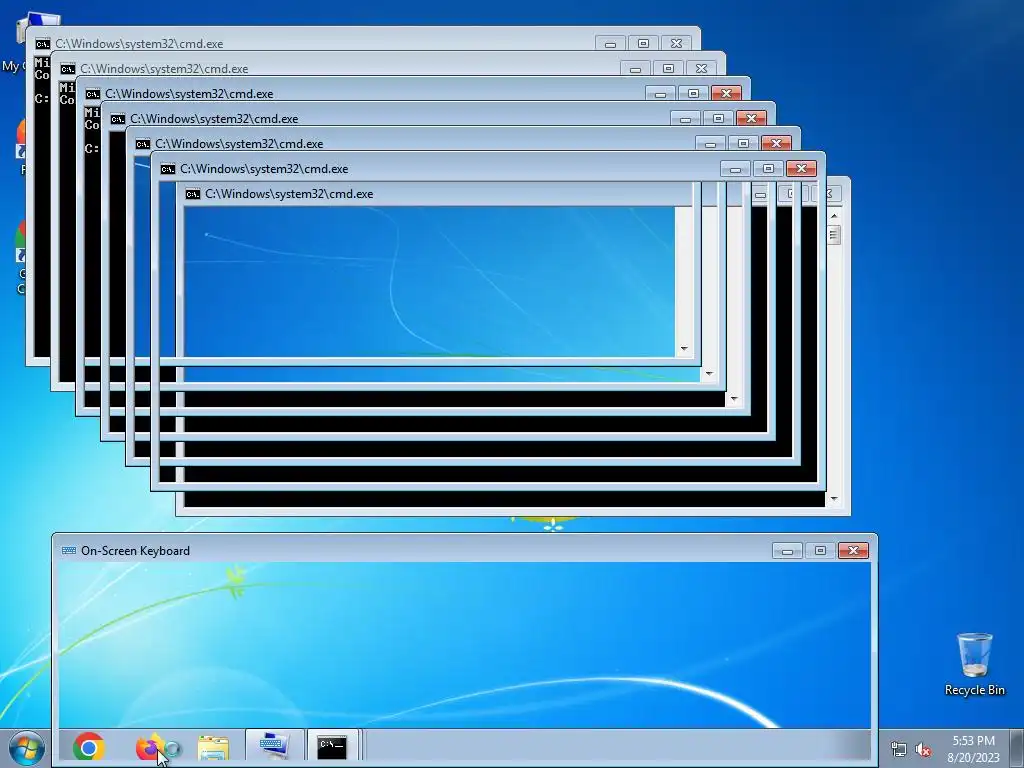
Task: Open the On-Screen Keyboard title bar keyboard icon
Action: 69,551
